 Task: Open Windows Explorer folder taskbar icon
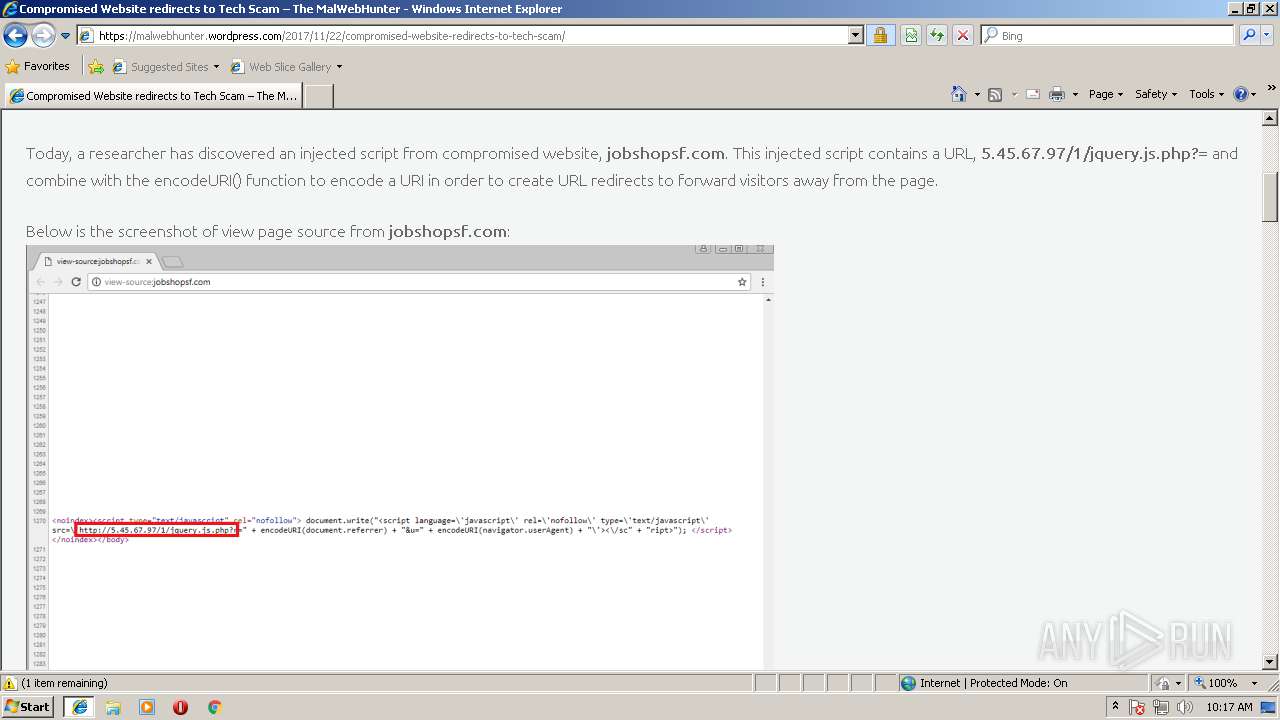coord(113,707)
